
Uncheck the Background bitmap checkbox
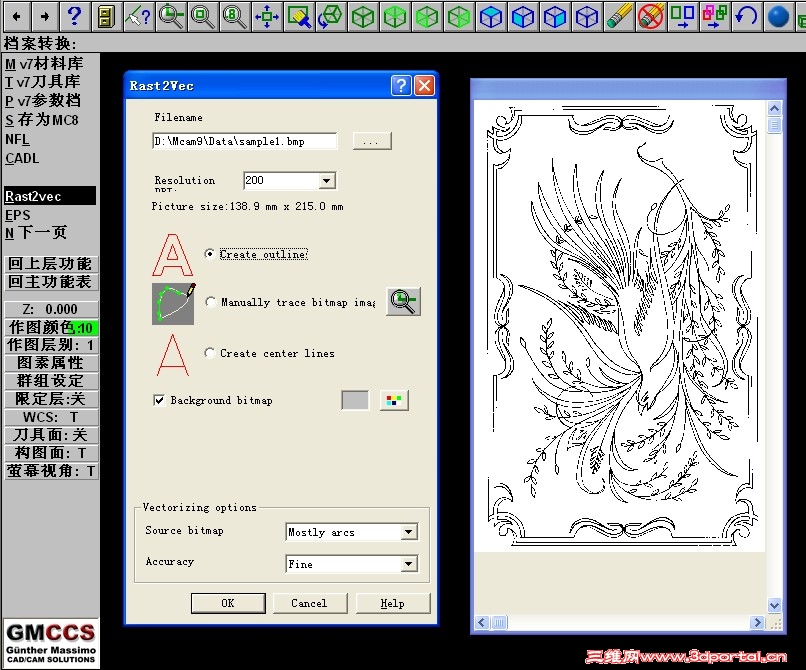(159, 400)
